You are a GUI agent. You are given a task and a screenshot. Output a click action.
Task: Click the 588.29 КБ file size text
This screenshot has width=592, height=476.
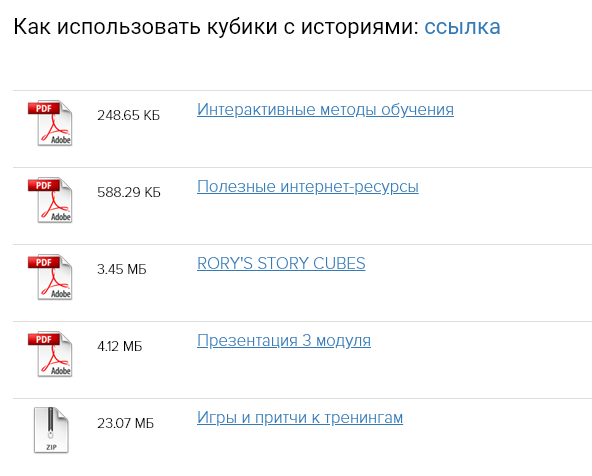point(129,192)
